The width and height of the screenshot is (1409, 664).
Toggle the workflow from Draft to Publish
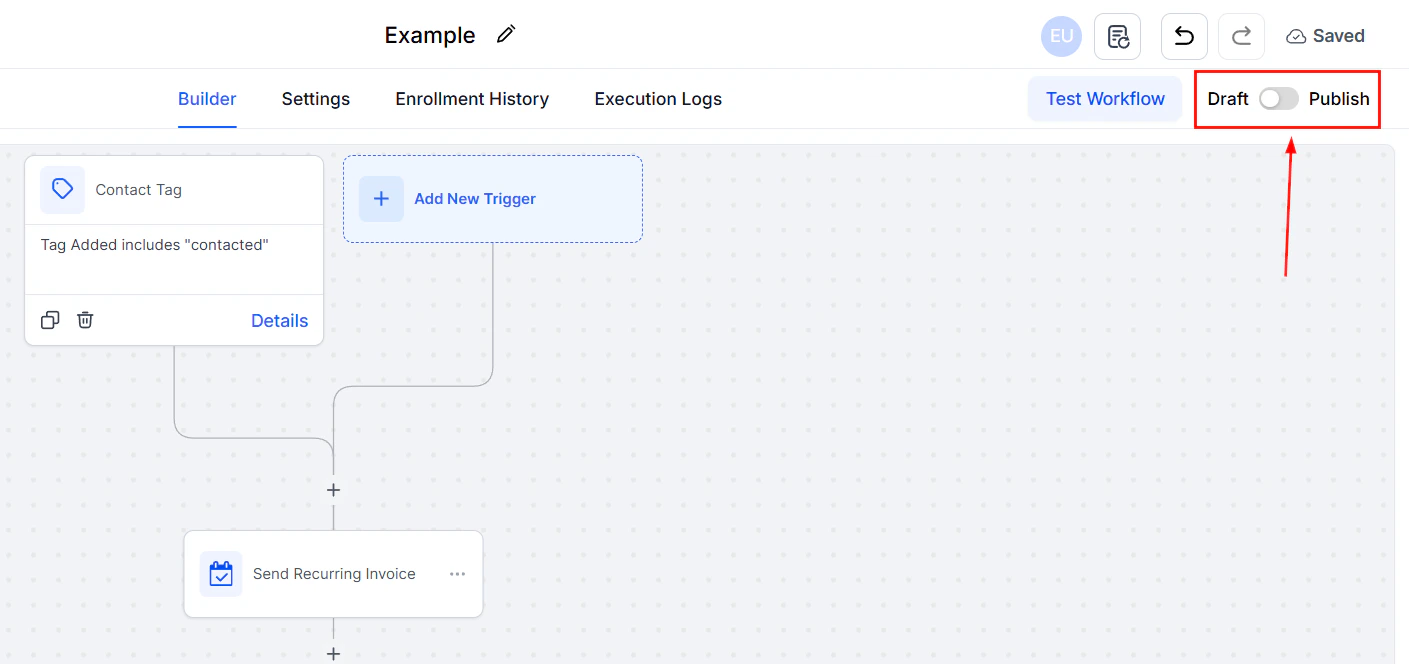pos(1277,99)
